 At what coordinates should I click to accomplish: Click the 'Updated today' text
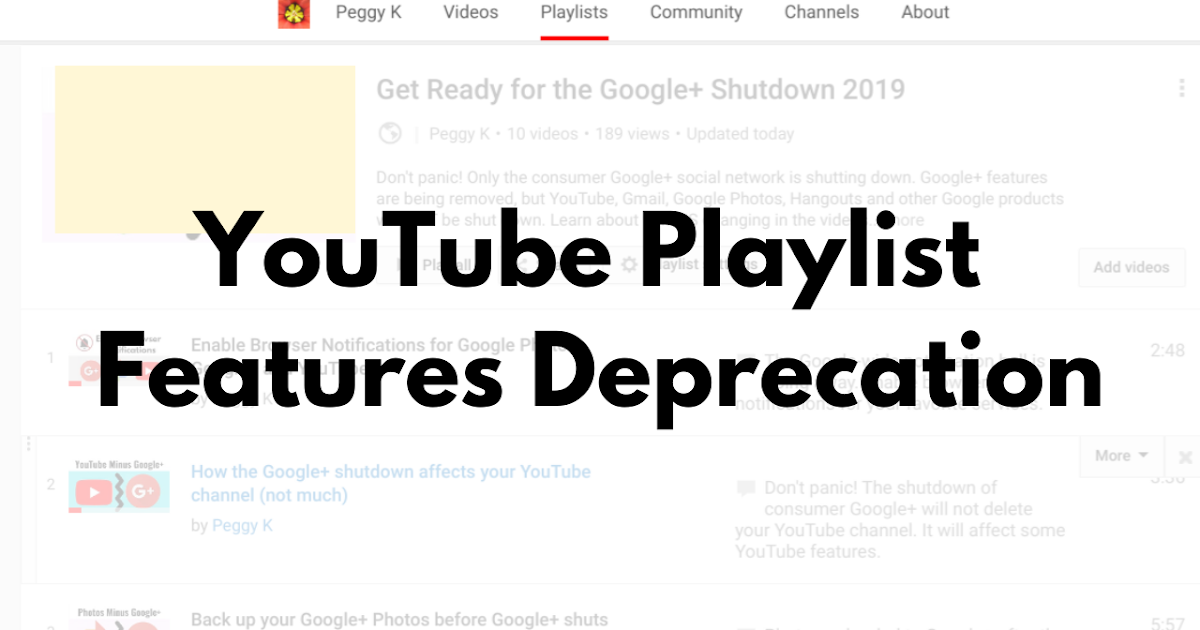pyautogui.click(x=740, y=134)
